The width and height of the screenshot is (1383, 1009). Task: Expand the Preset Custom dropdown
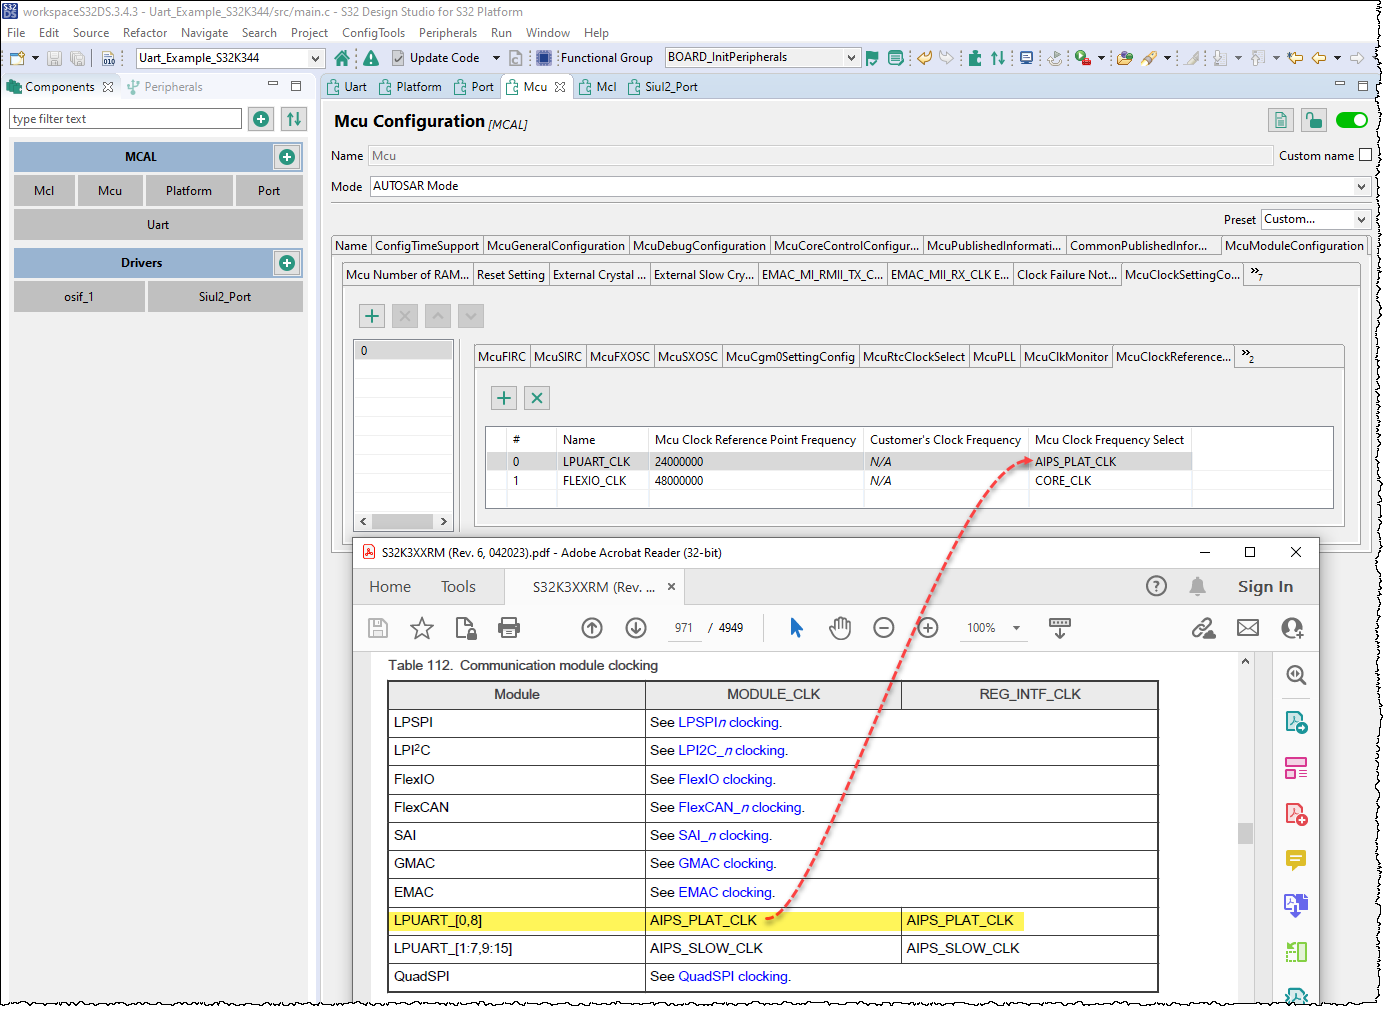coord(1360,220)
